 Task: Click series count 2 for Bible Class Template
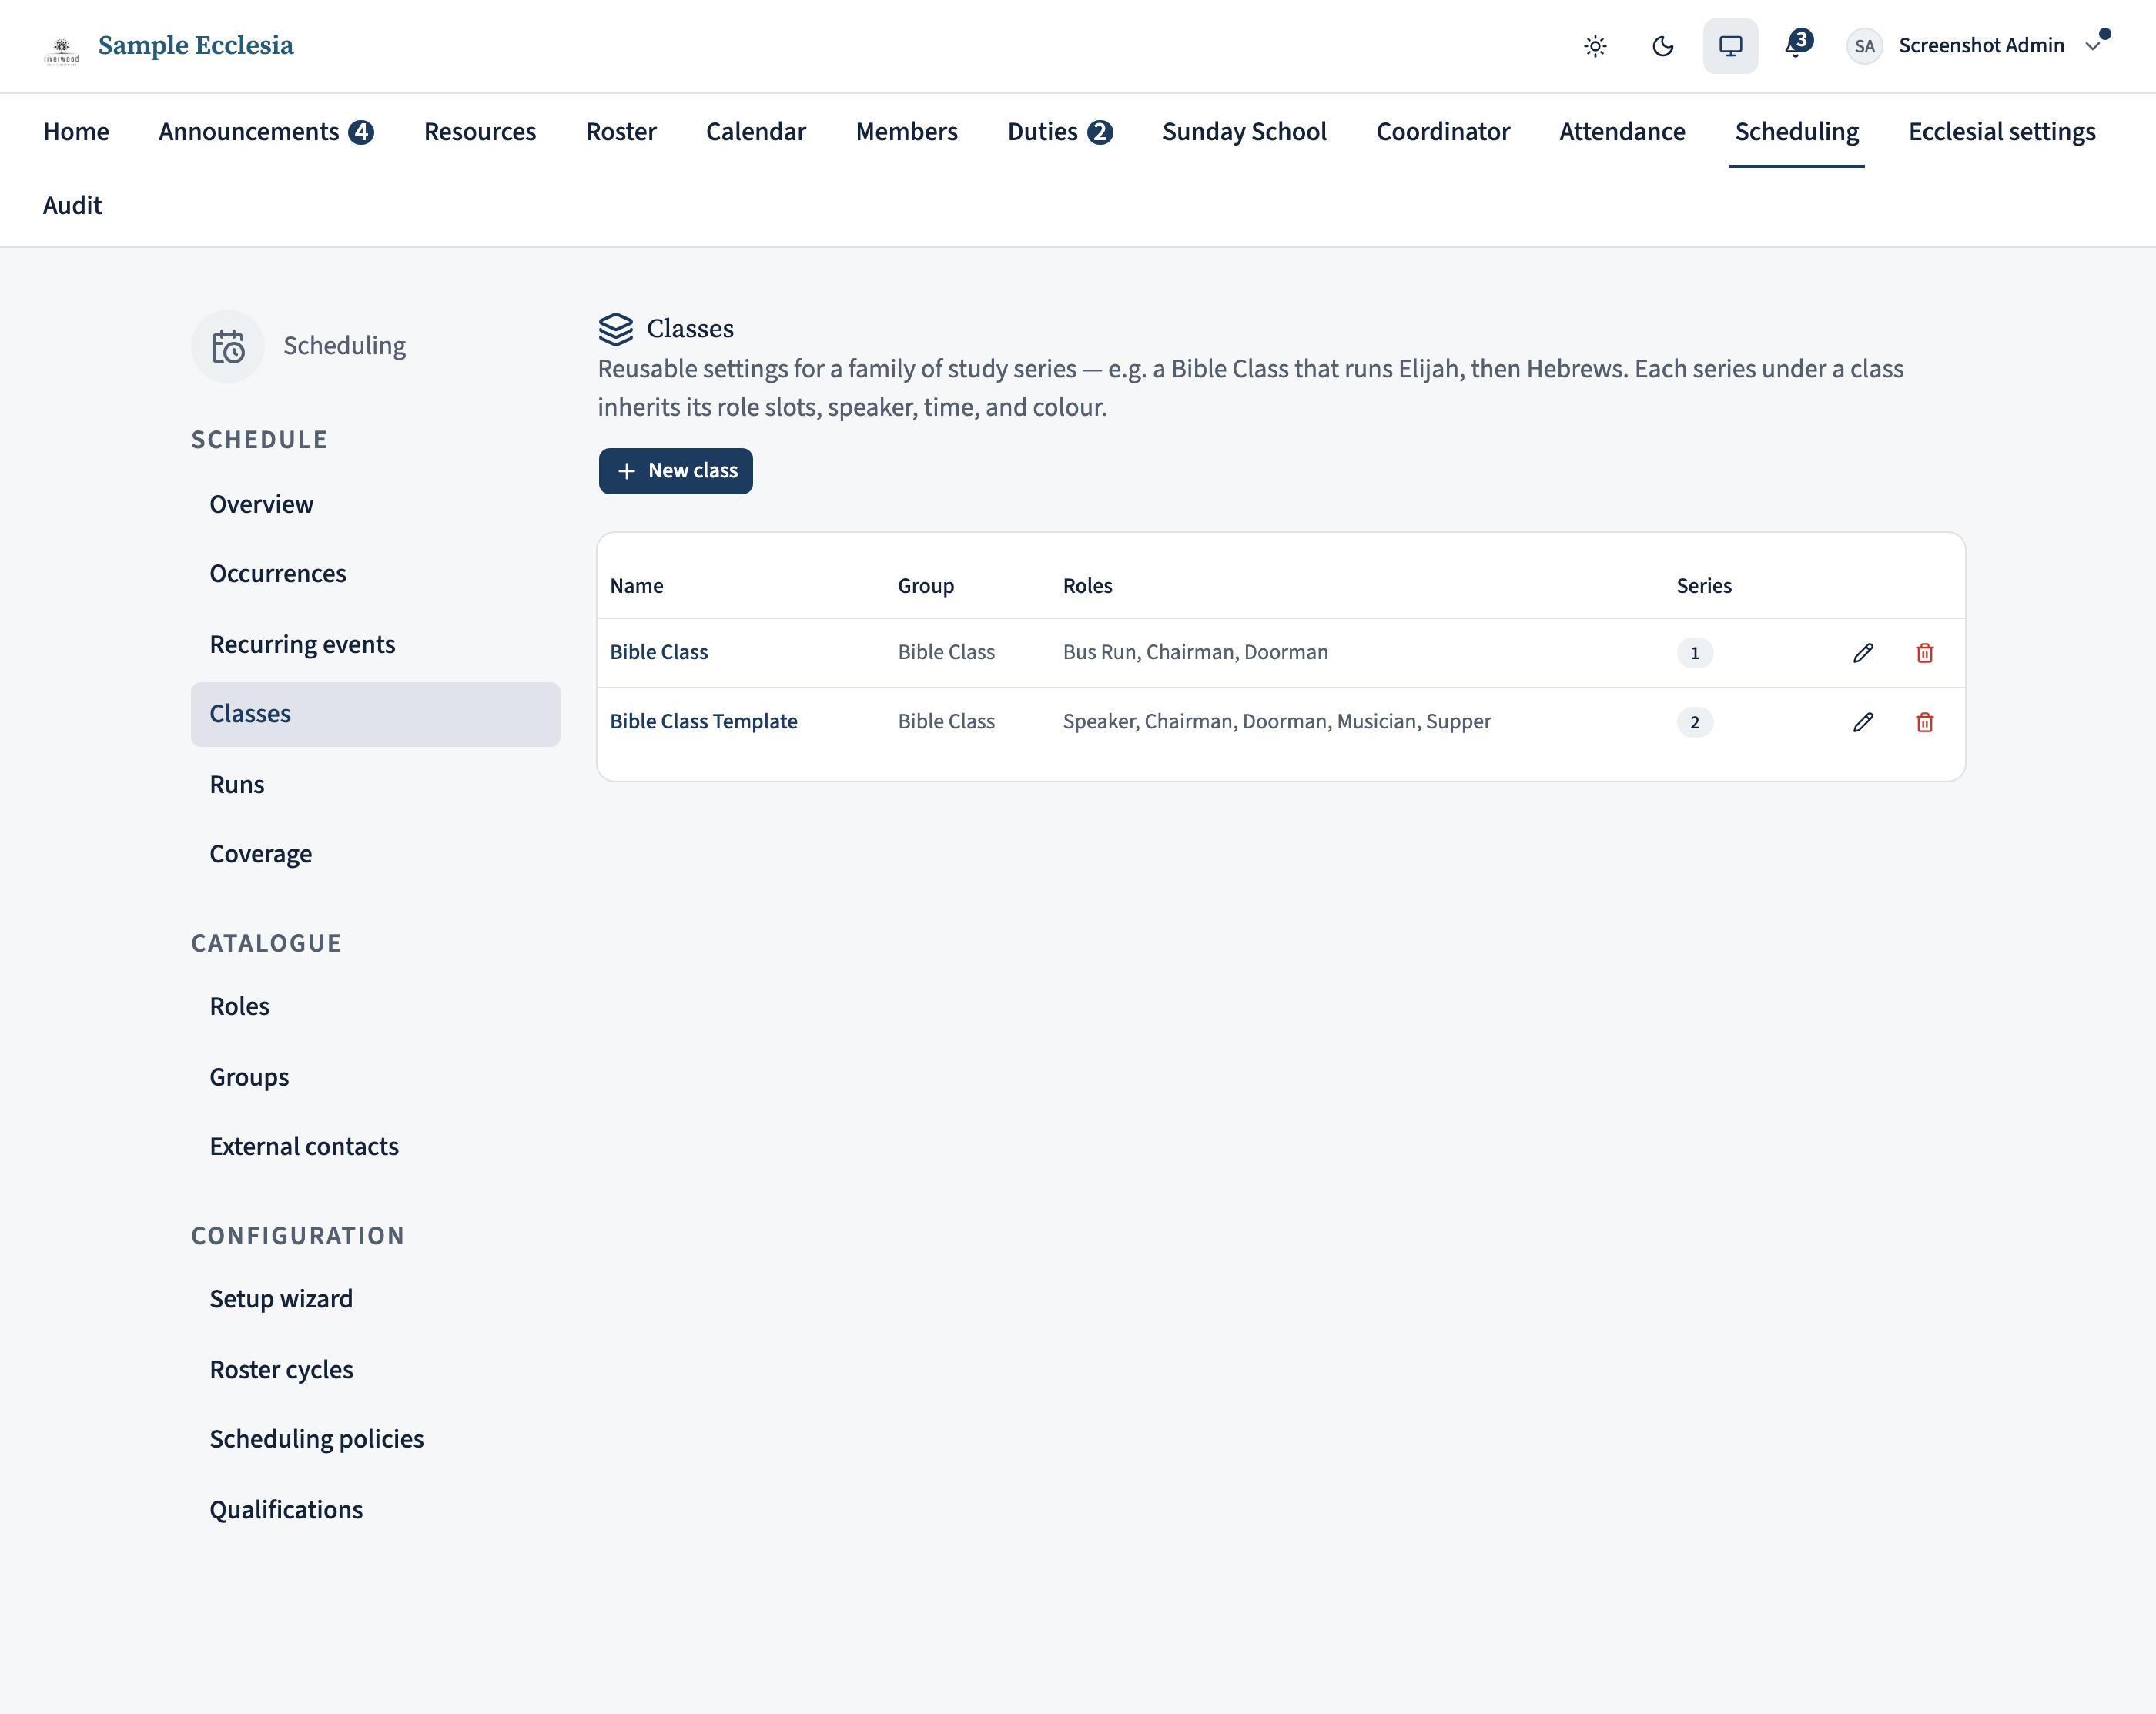(x=1694, y=722)
